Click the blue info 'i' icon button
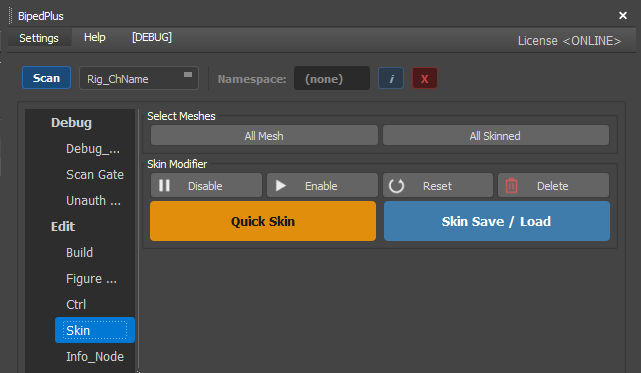641x373 pixels. (391, 78)
